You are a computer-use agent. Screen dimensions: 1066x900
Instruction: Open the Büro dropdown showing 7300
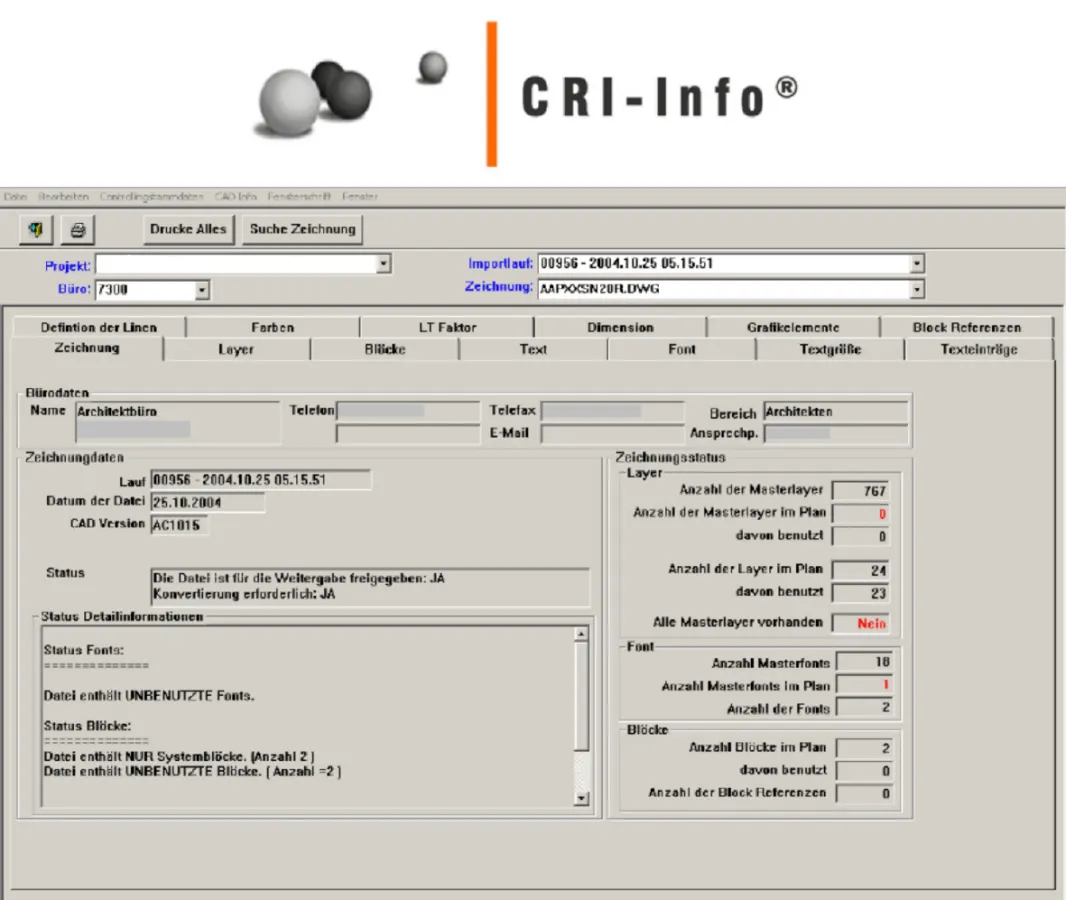[x=204, y=289]
